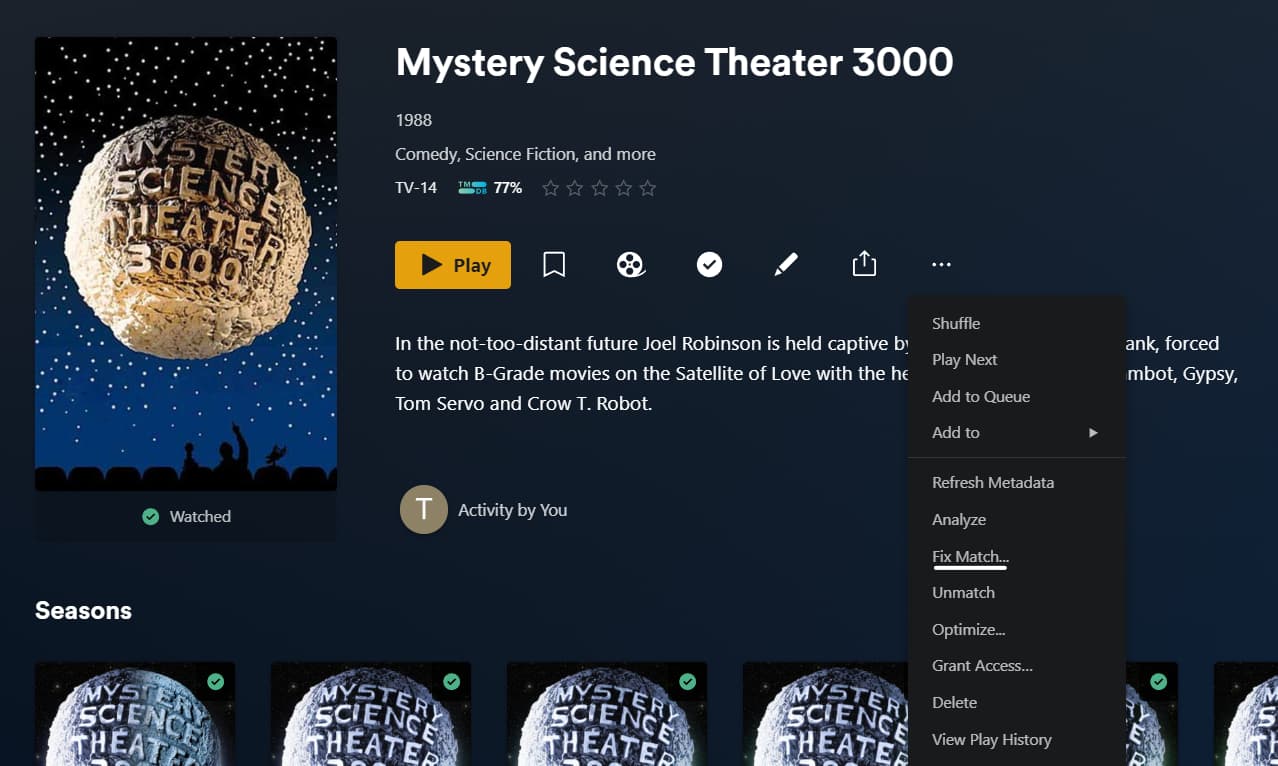The width and height of the screenshot is (1278, 766).
Task: Click watched checkmark on first season
Action: pos(215,681)
